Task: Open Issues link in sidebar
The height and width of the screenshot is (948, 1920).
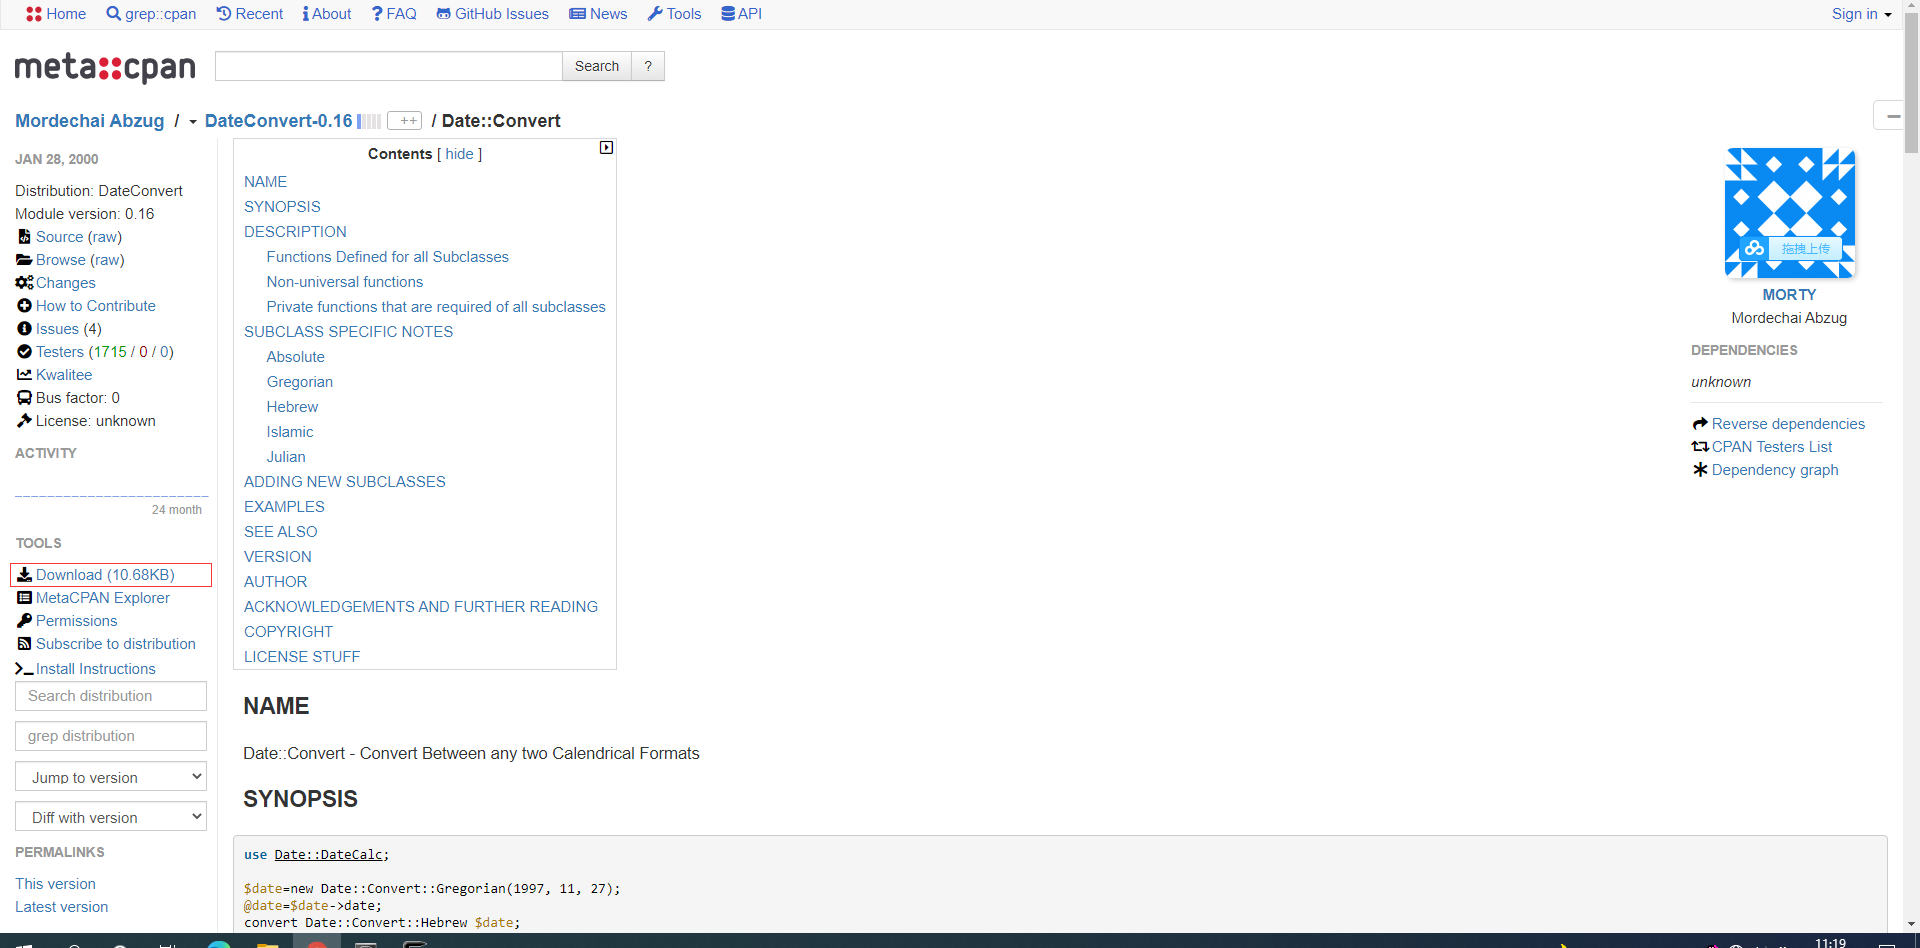Action: tap(57, 329)
